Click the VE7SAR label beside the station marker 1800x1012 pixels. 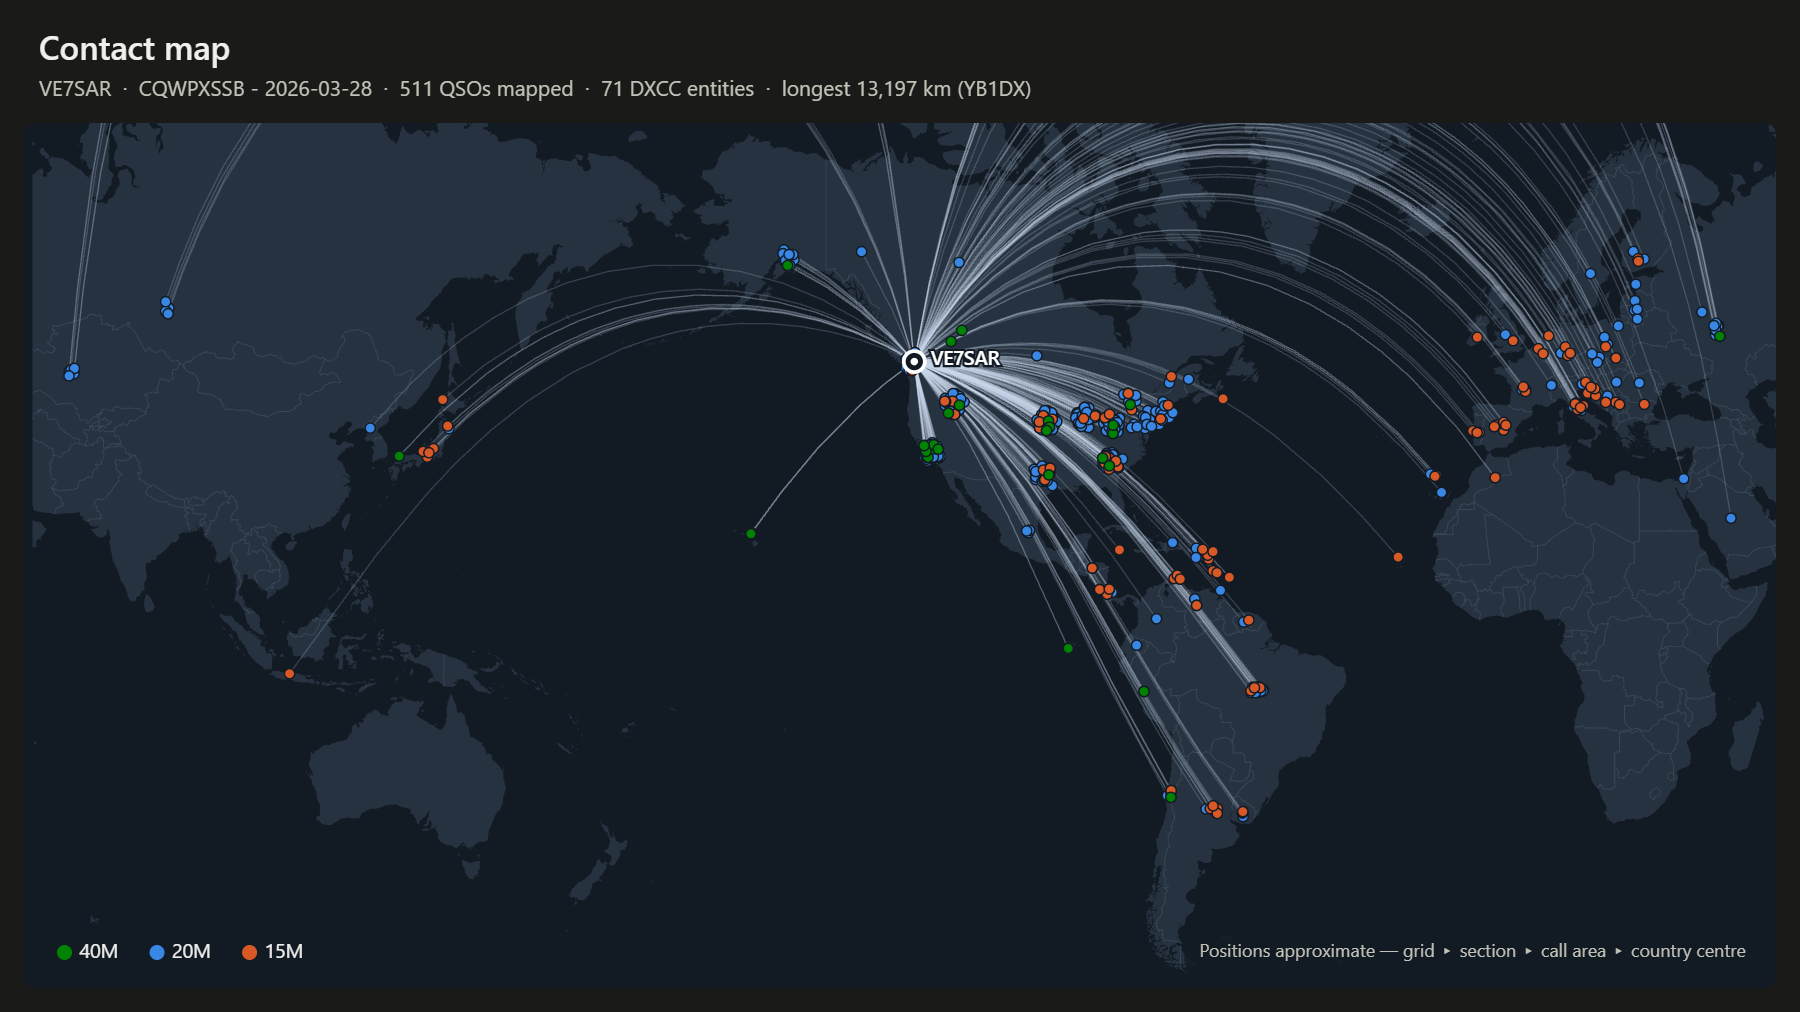click(x=965, y=358)
